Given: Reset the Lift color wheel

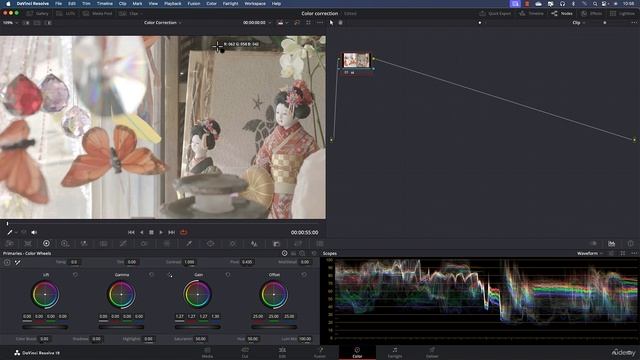Looking at the screenshot, I should click(x=76, y=275).
